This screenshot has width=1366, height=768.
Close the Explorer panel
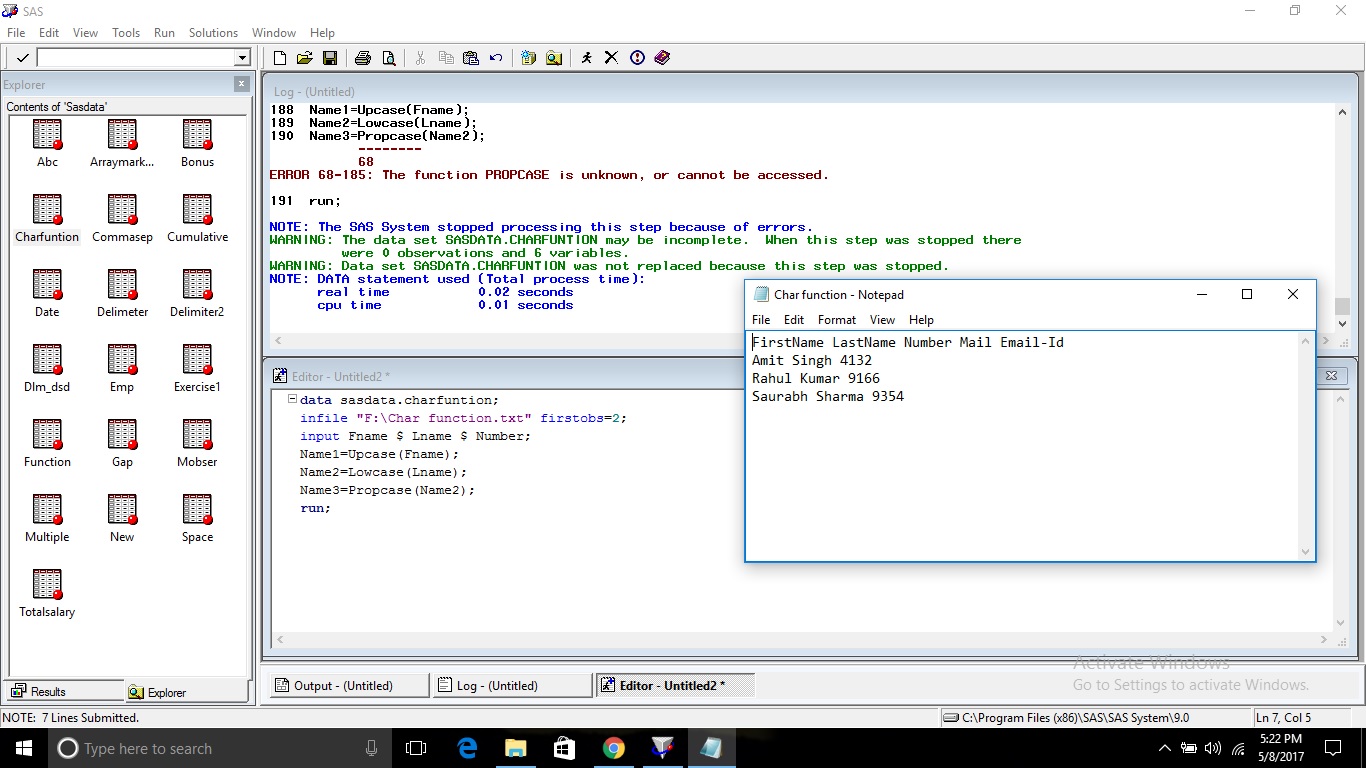click(241, 84)
